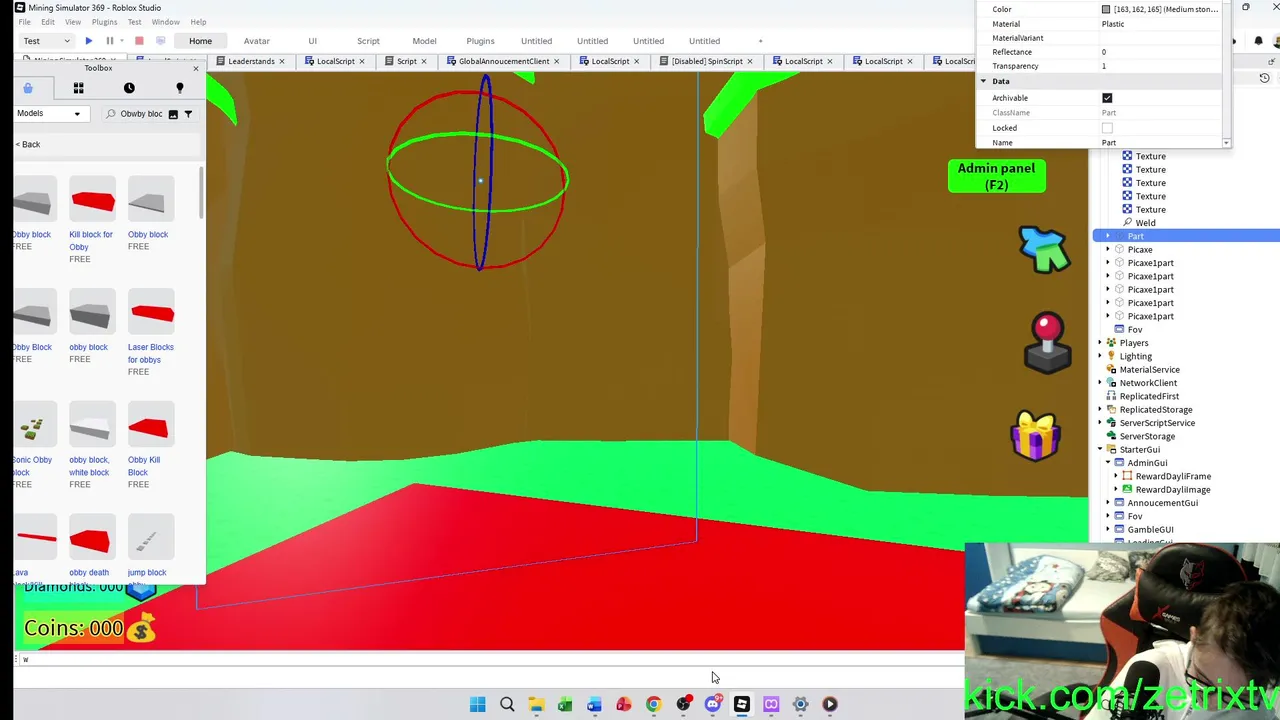
Task: Open the Test mode dropdown
Action: (47, 41)
